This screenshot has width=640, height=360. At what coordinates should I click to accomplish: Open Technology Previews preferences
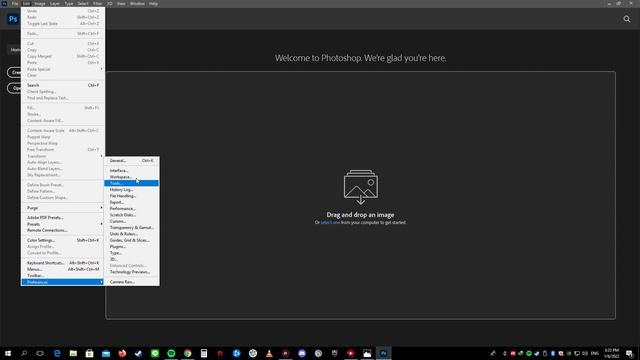click(131, 272)
